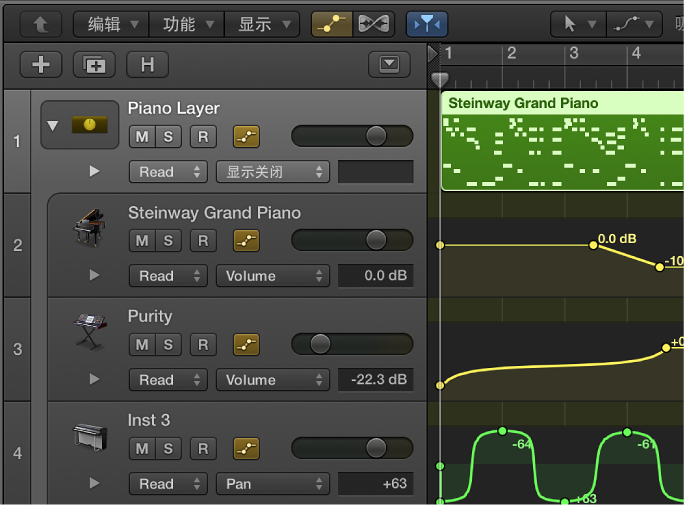Toggle automation button on Purity track
This screenshot has height=506, width=684.
pyautogui.click(x=246, y=345)
